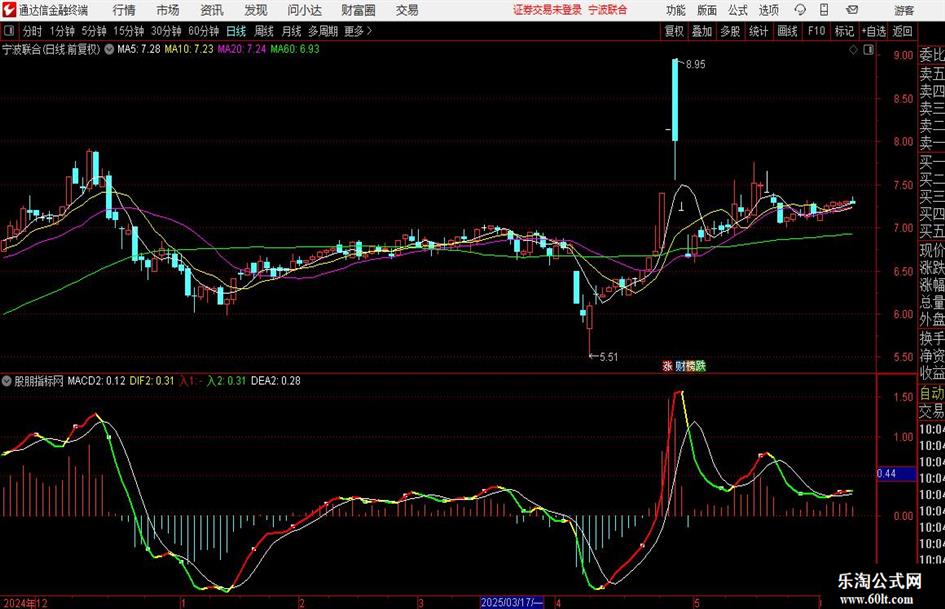Click the 统计 statistics button
945x609 pixels.
[758, 31]
